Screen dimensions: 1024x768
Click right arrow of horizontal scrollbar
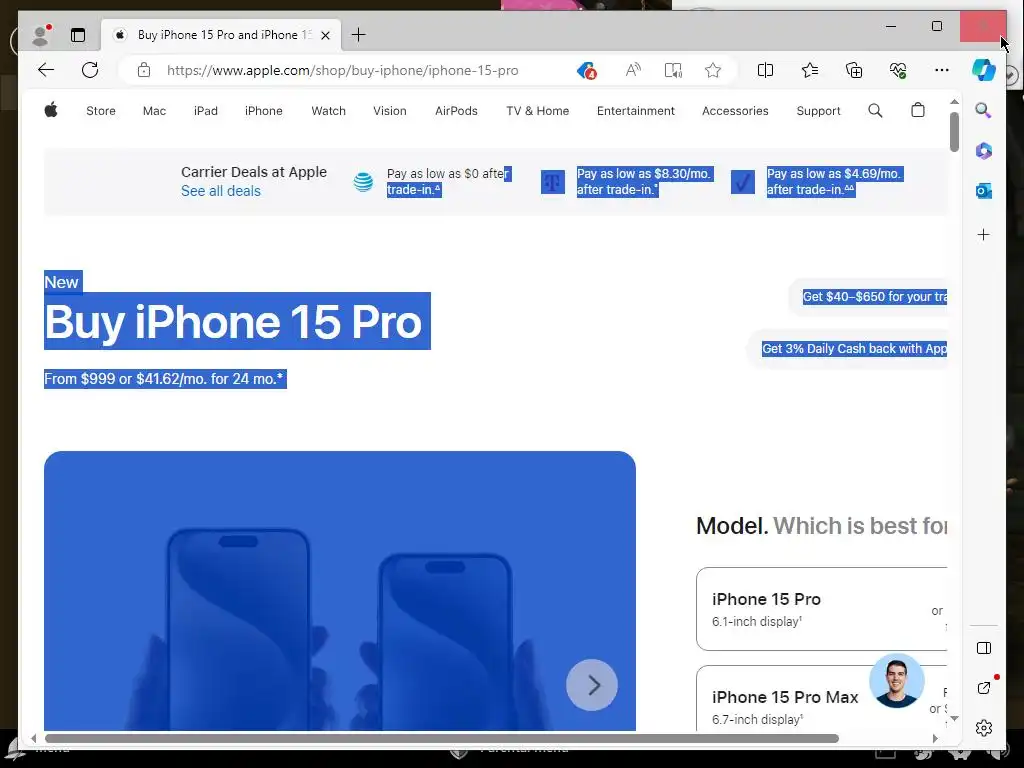[935, 739]
